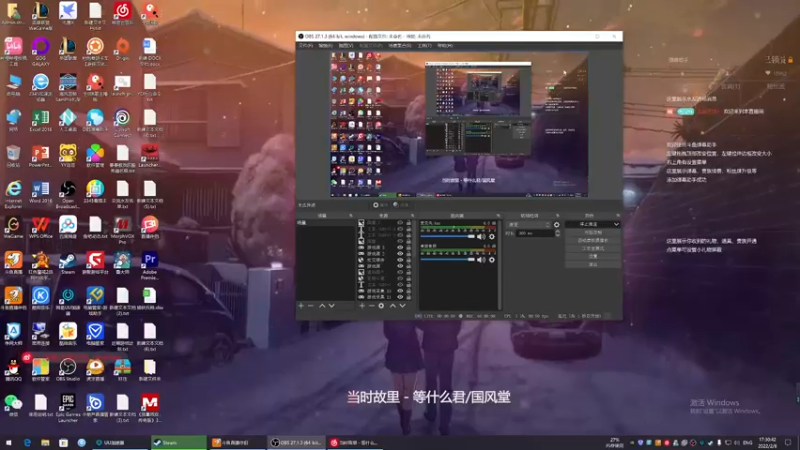Open the 工具(T) menu in OBS

[x=424, y=46]
